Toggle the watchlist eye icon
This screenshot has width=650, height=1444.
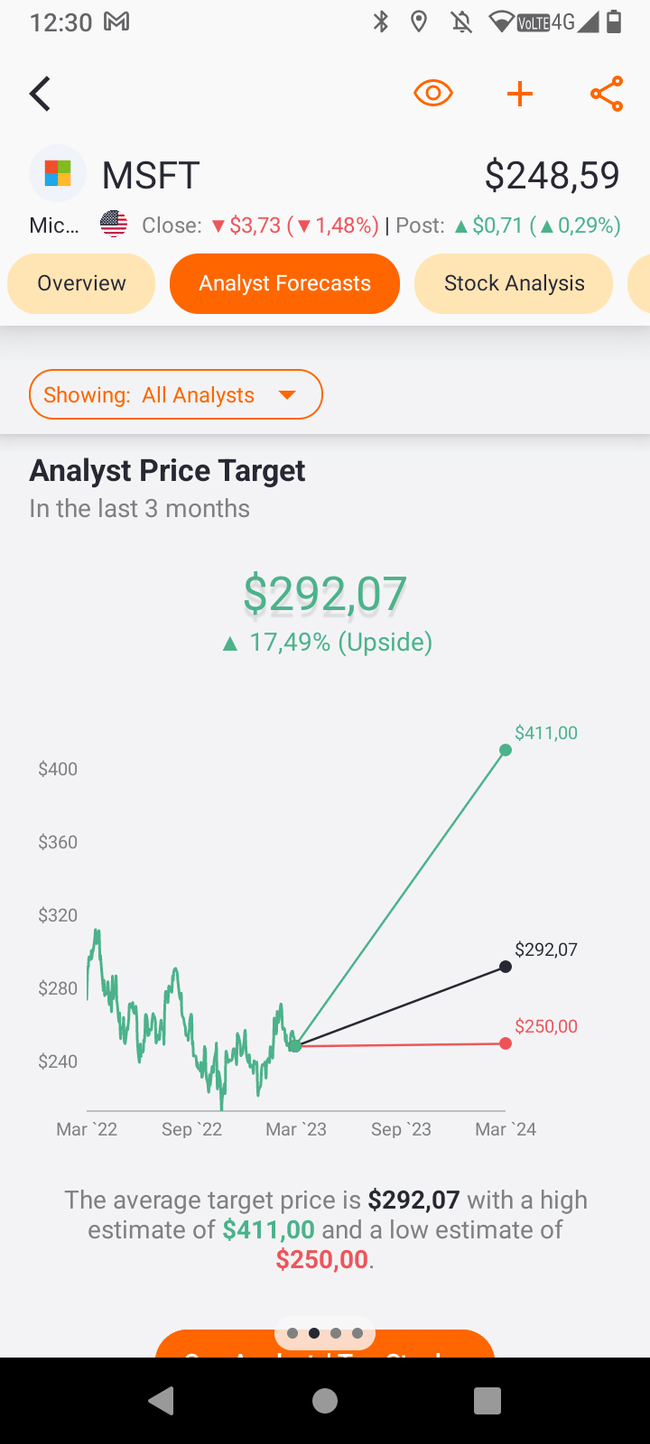[x=433, y=94]
